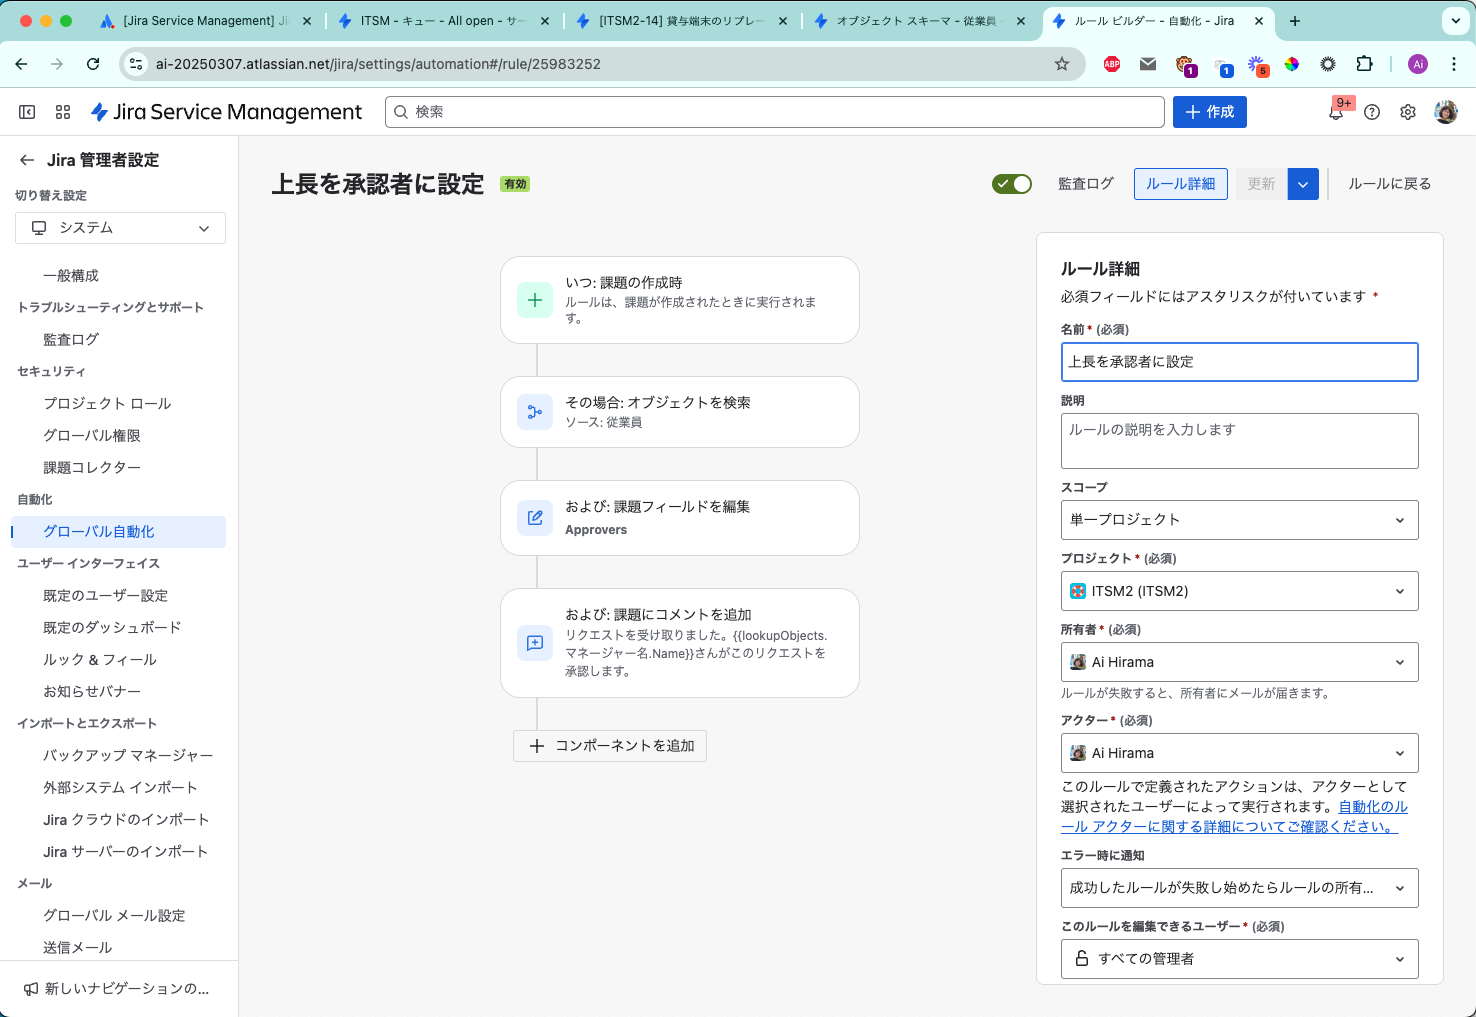Open Chrome three-dot menu
Image resolution: width=1476 pixels, height=1017 pixels.
[x=1454, y=64]
